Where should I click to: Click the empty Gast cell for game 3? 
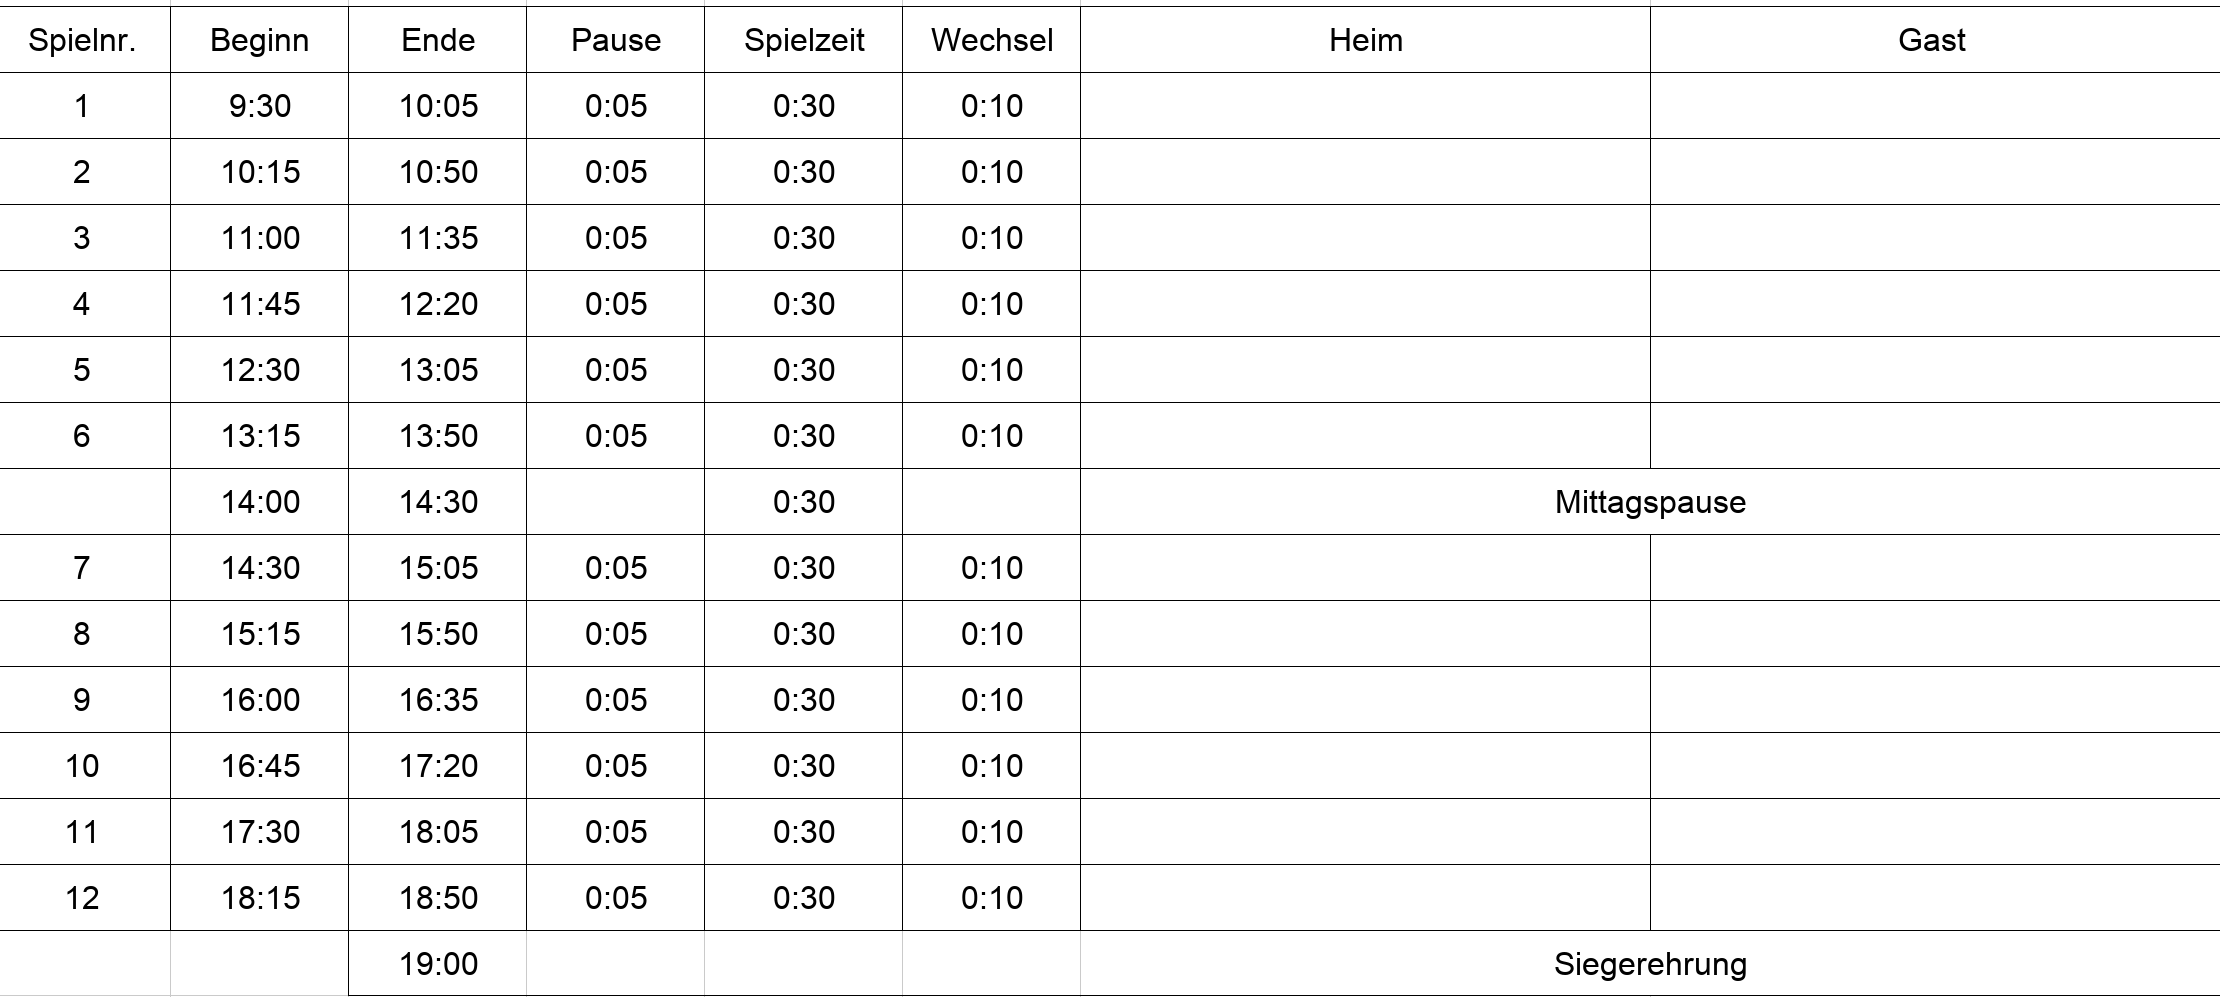coord(1934,238)
